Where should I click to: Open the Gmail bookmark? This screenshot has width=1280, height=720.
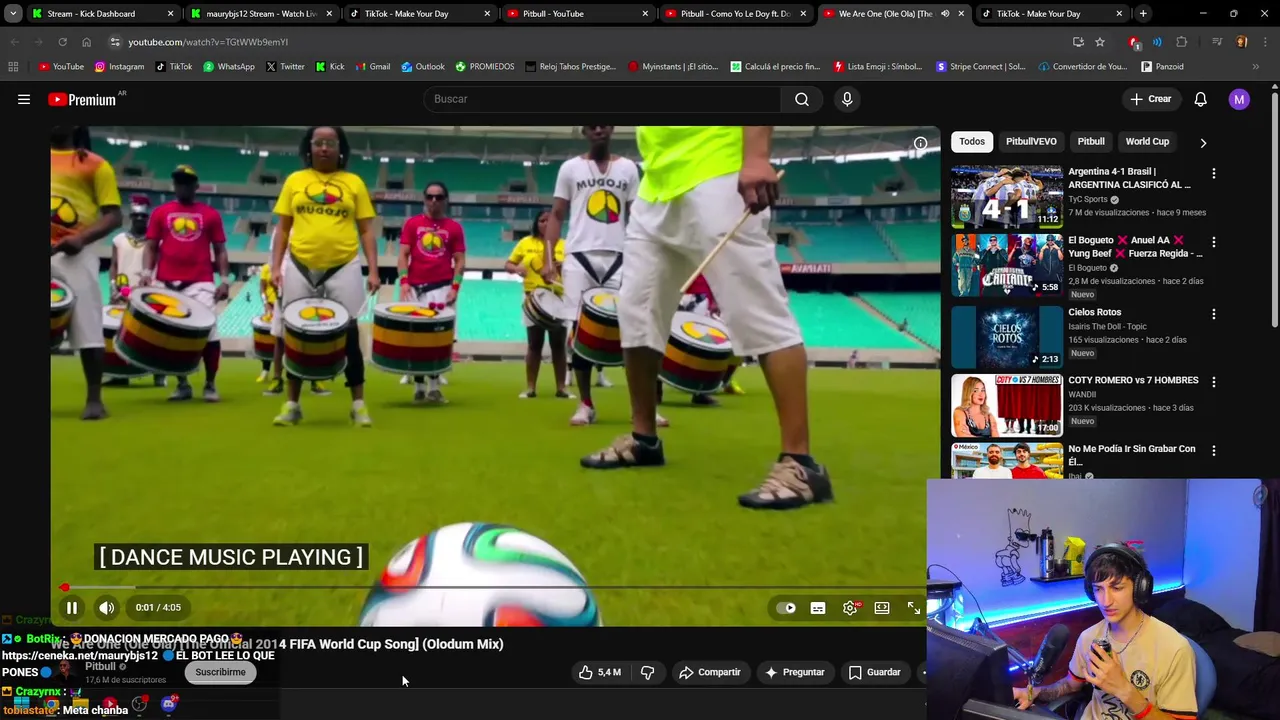point(373,67)
